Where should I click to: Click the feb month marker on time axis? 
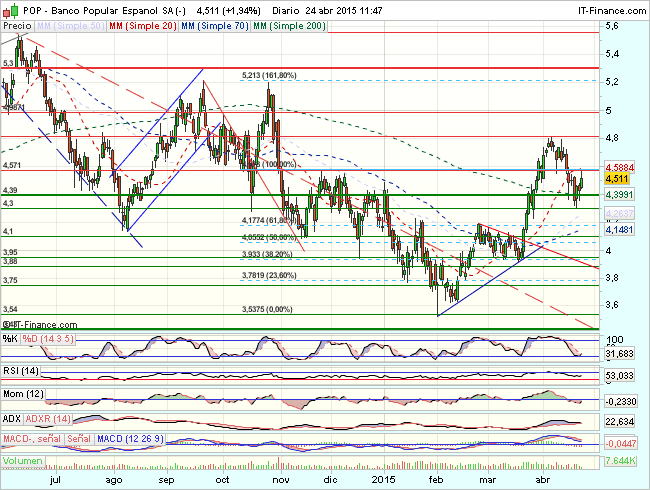436,480
